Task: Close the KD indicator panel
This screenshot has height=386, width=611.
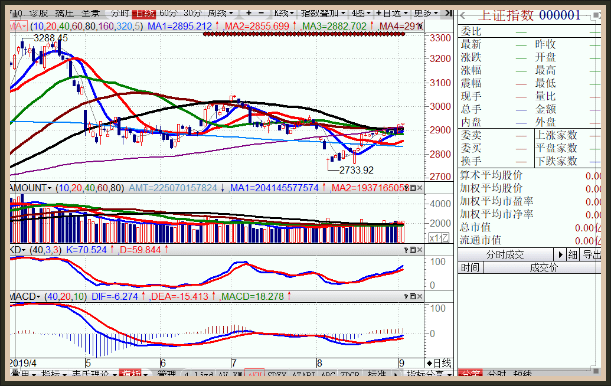Action: tap(420, 250)
